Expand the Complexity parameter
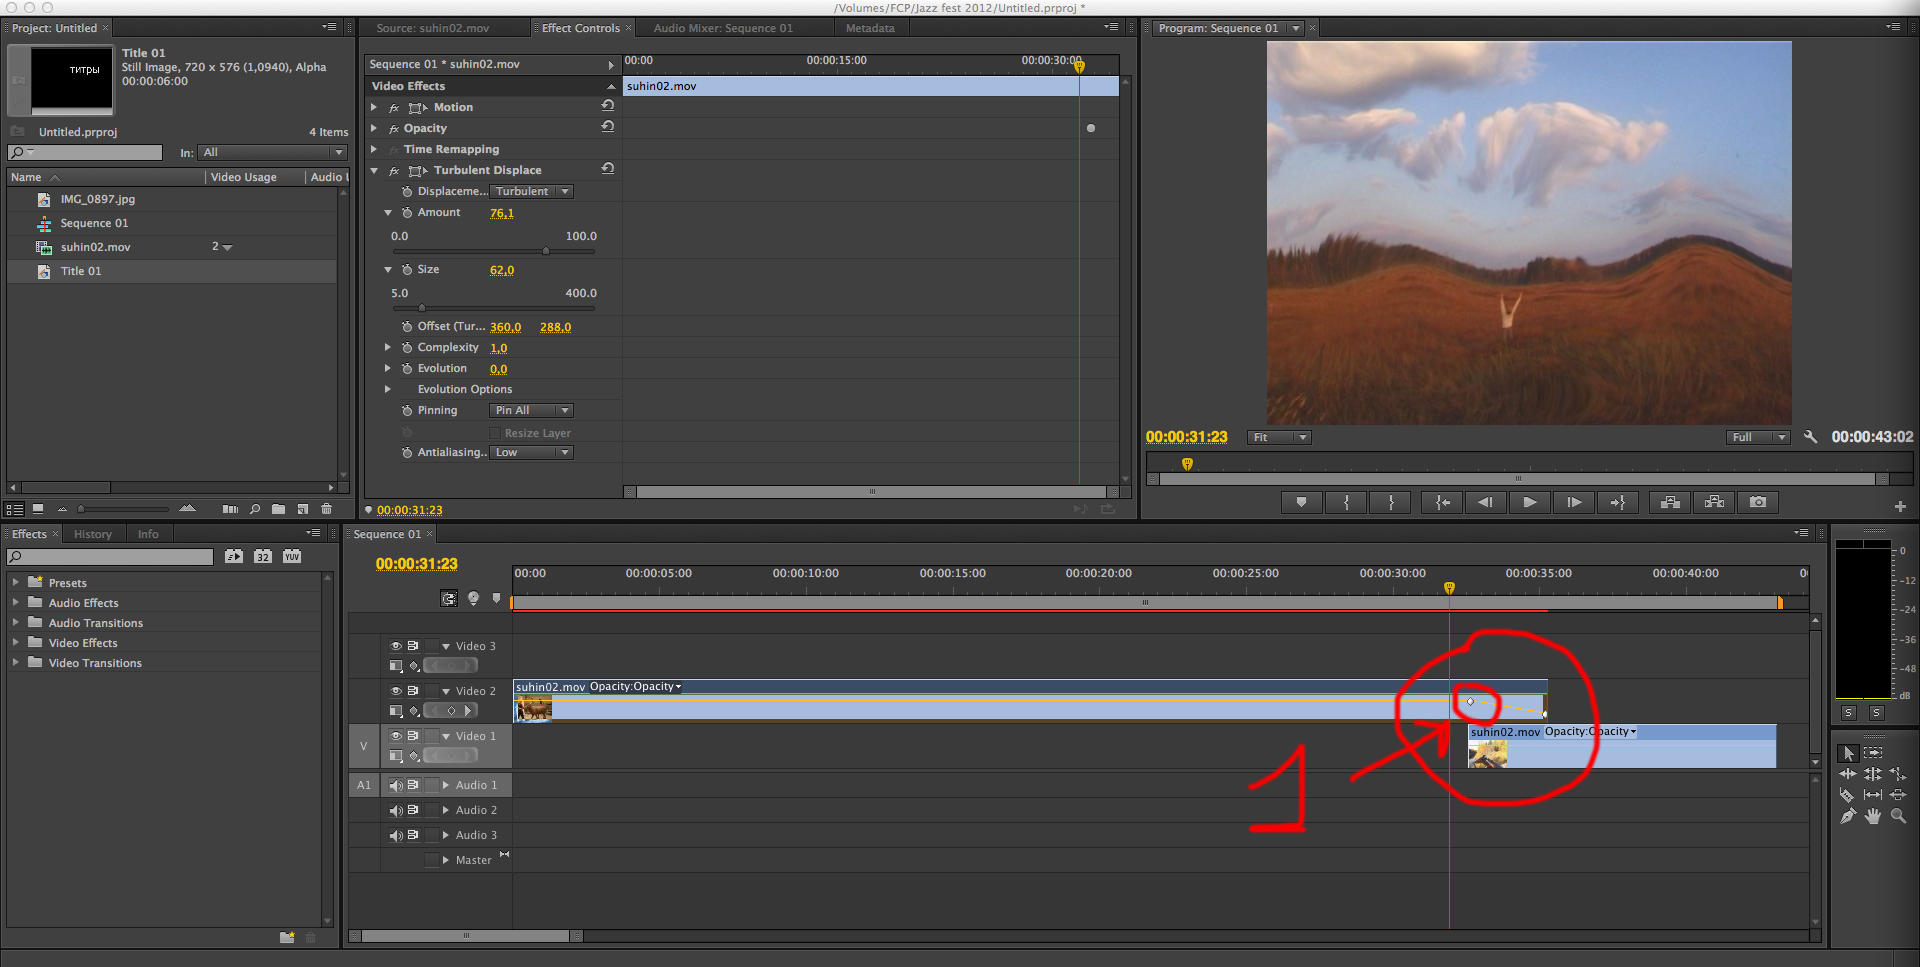The image size is (1920, 967). pos(388,347)
